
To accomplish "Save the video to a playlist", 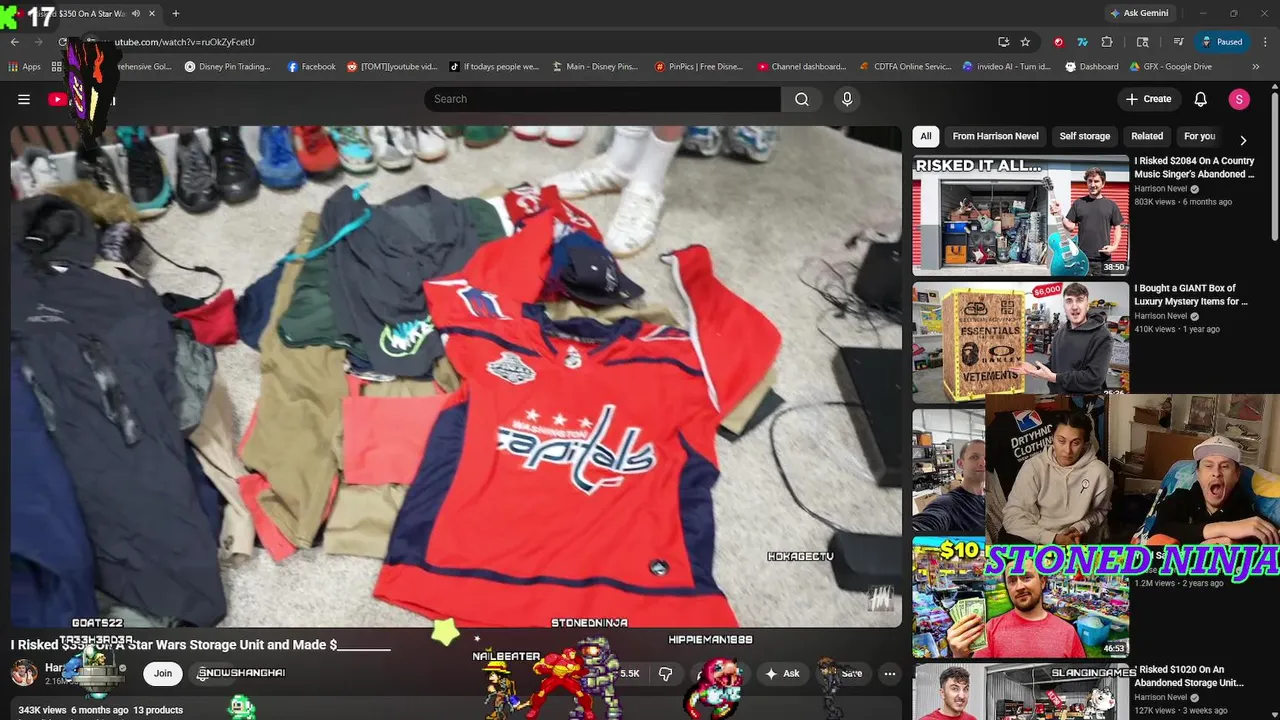I will click(844, 673).
